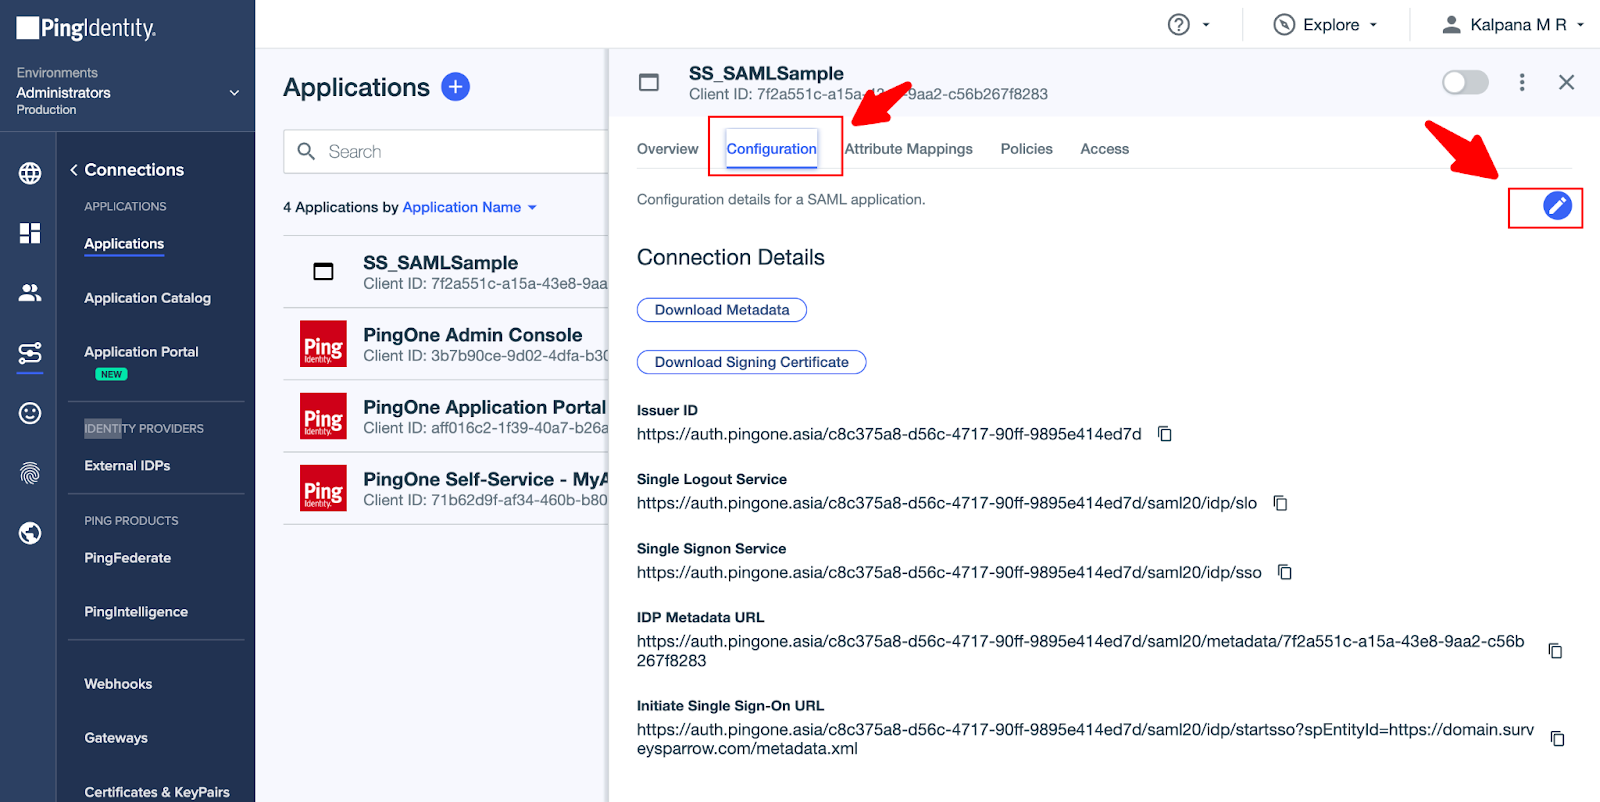Open the Application Name sort dropdown
Screen dimensions: 1600x802
point(469,207)
